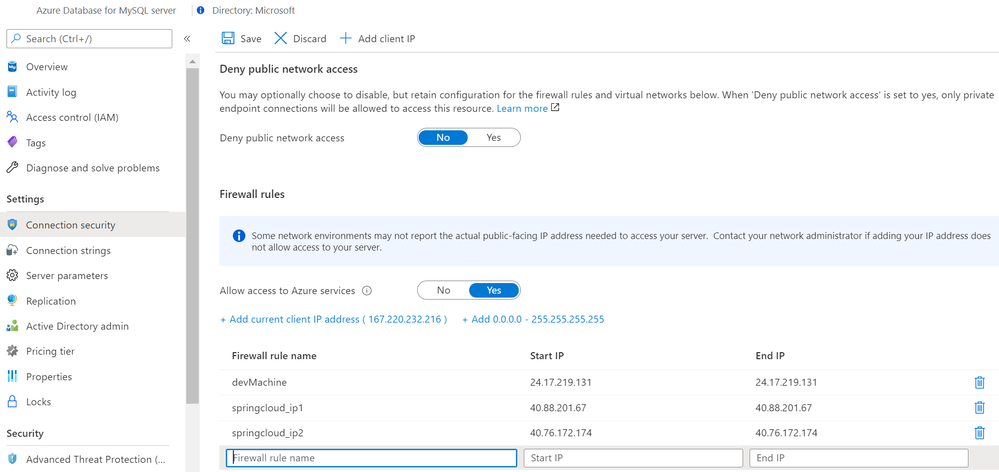Click the info icon beside Directory: Microsoft
Screen dimensions: 999x472
pos(201,11)
